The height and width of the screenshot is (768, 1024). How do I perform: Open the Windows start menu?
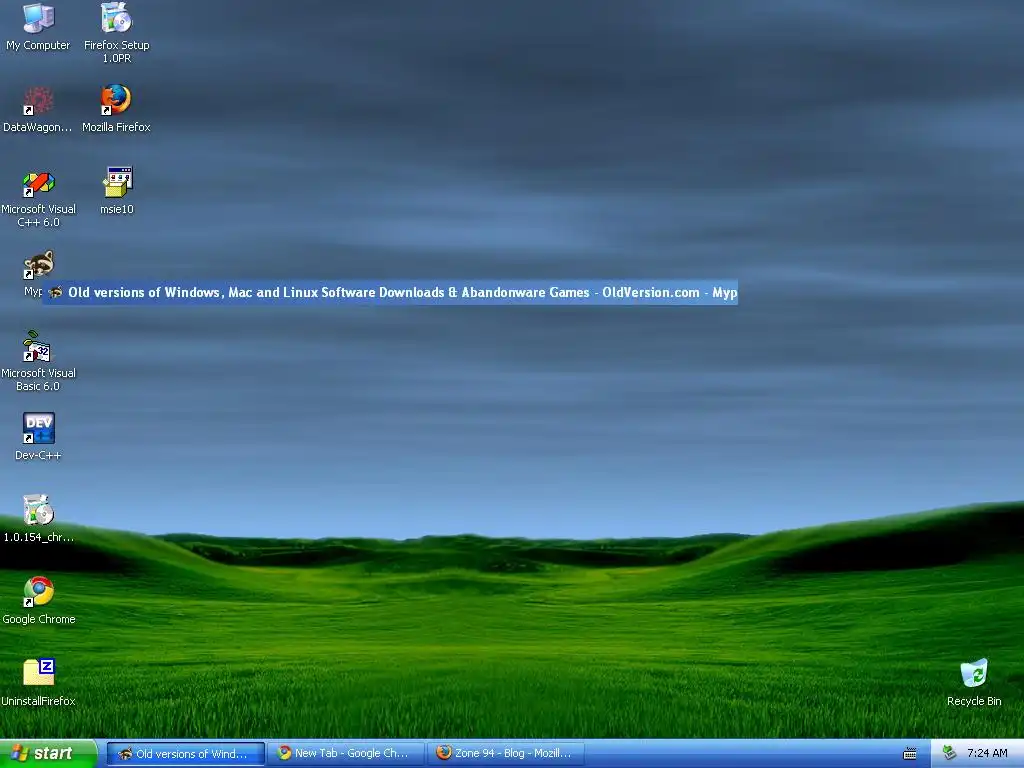tap(48, 754)
